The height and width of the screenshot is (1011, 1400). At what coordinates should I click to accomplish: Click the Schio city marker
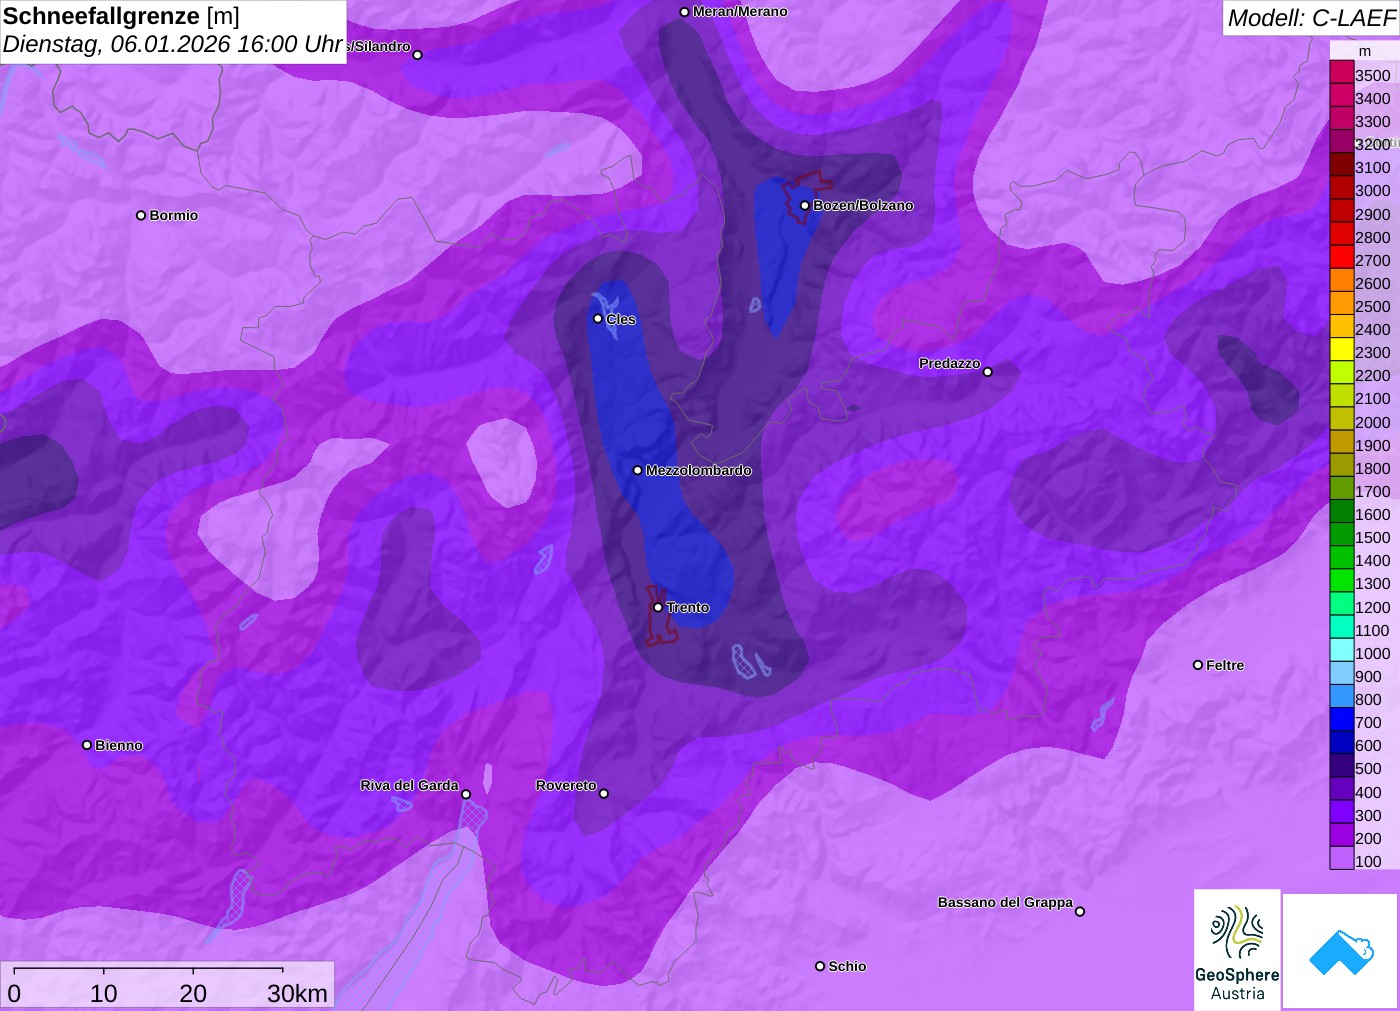point(820,966)
